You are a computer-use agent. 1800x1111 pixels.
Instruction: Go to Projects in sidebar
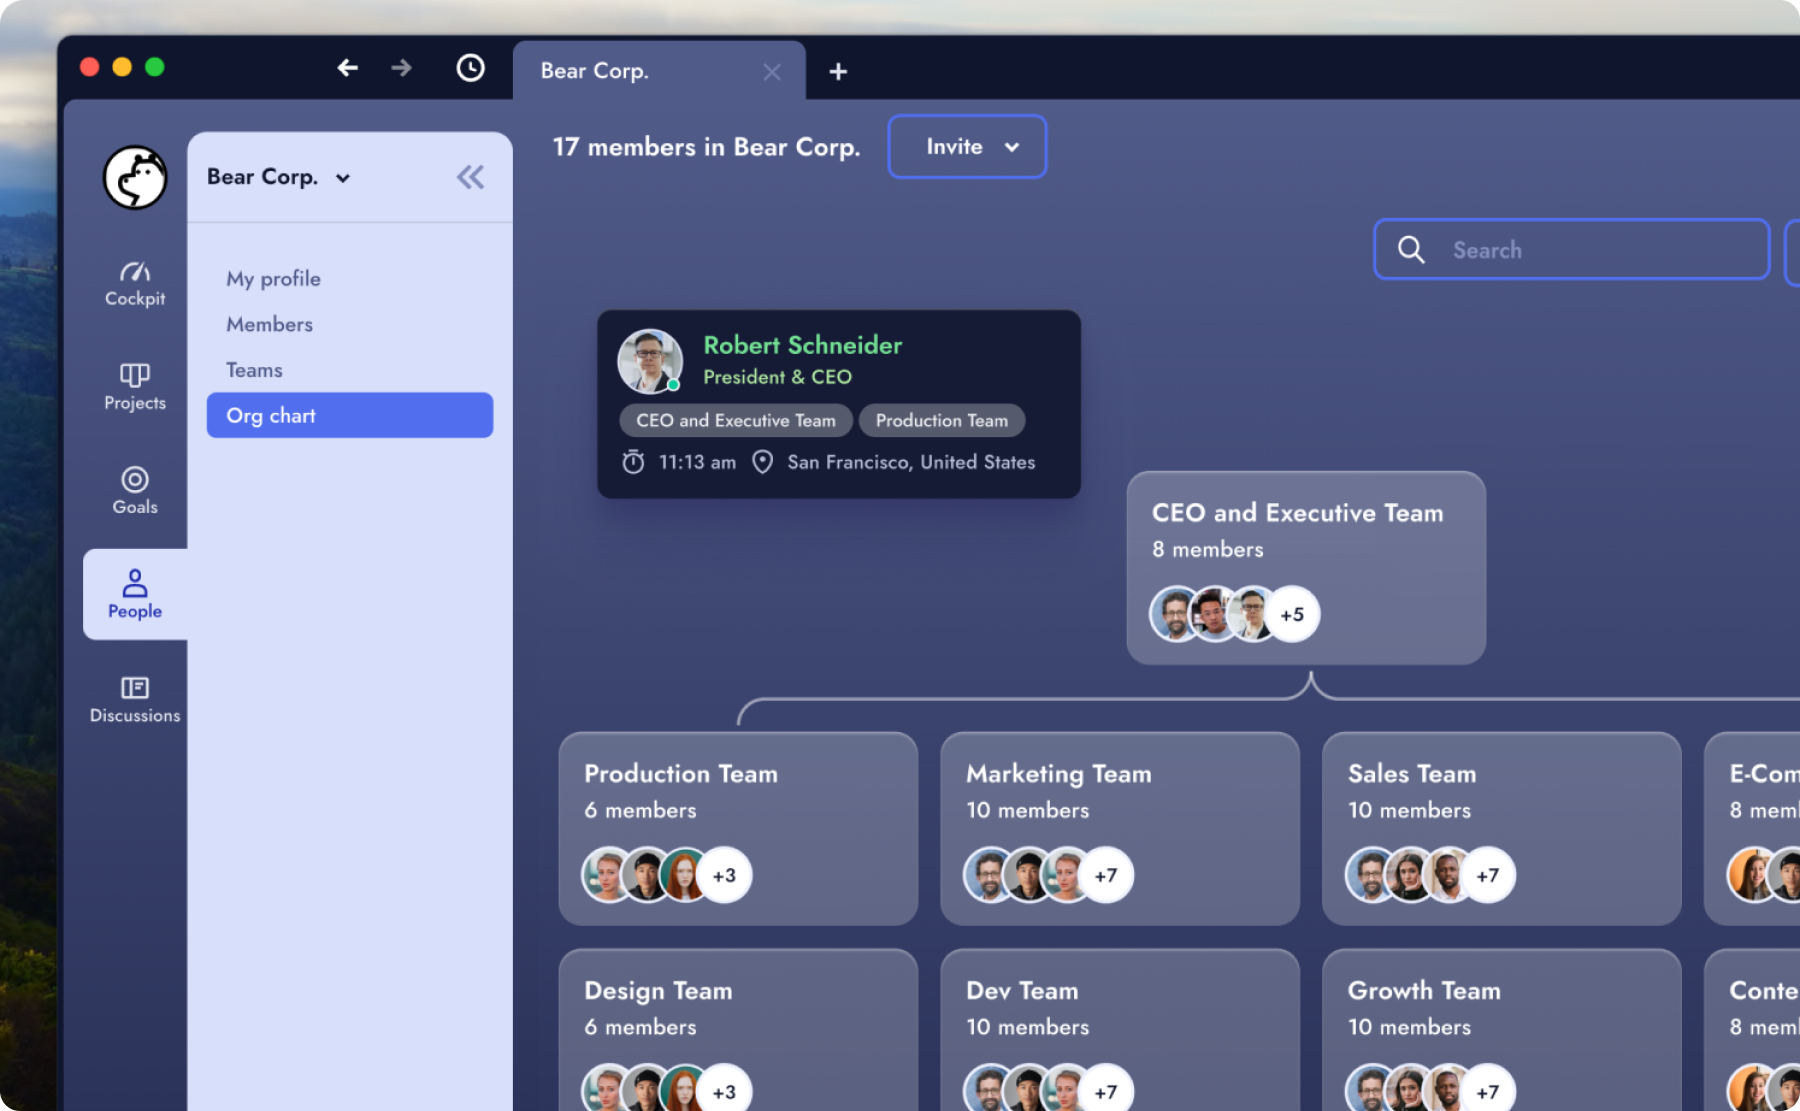tap(135, 386)
